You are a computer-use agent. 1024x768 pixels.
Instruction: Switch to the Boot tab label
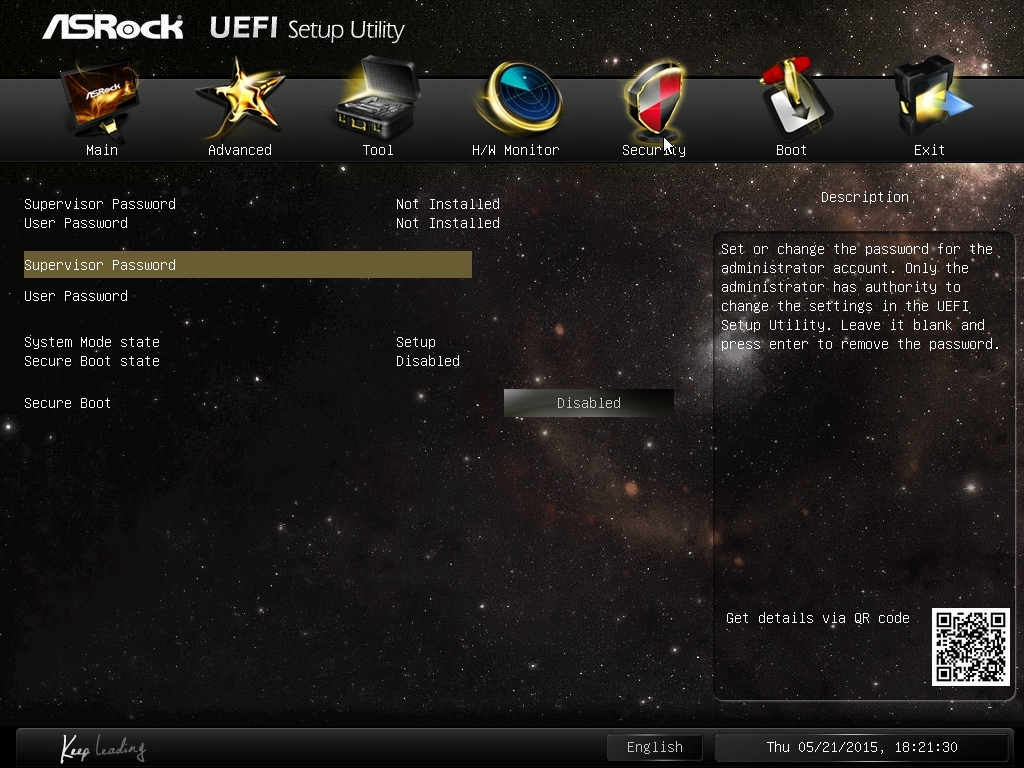792,150
